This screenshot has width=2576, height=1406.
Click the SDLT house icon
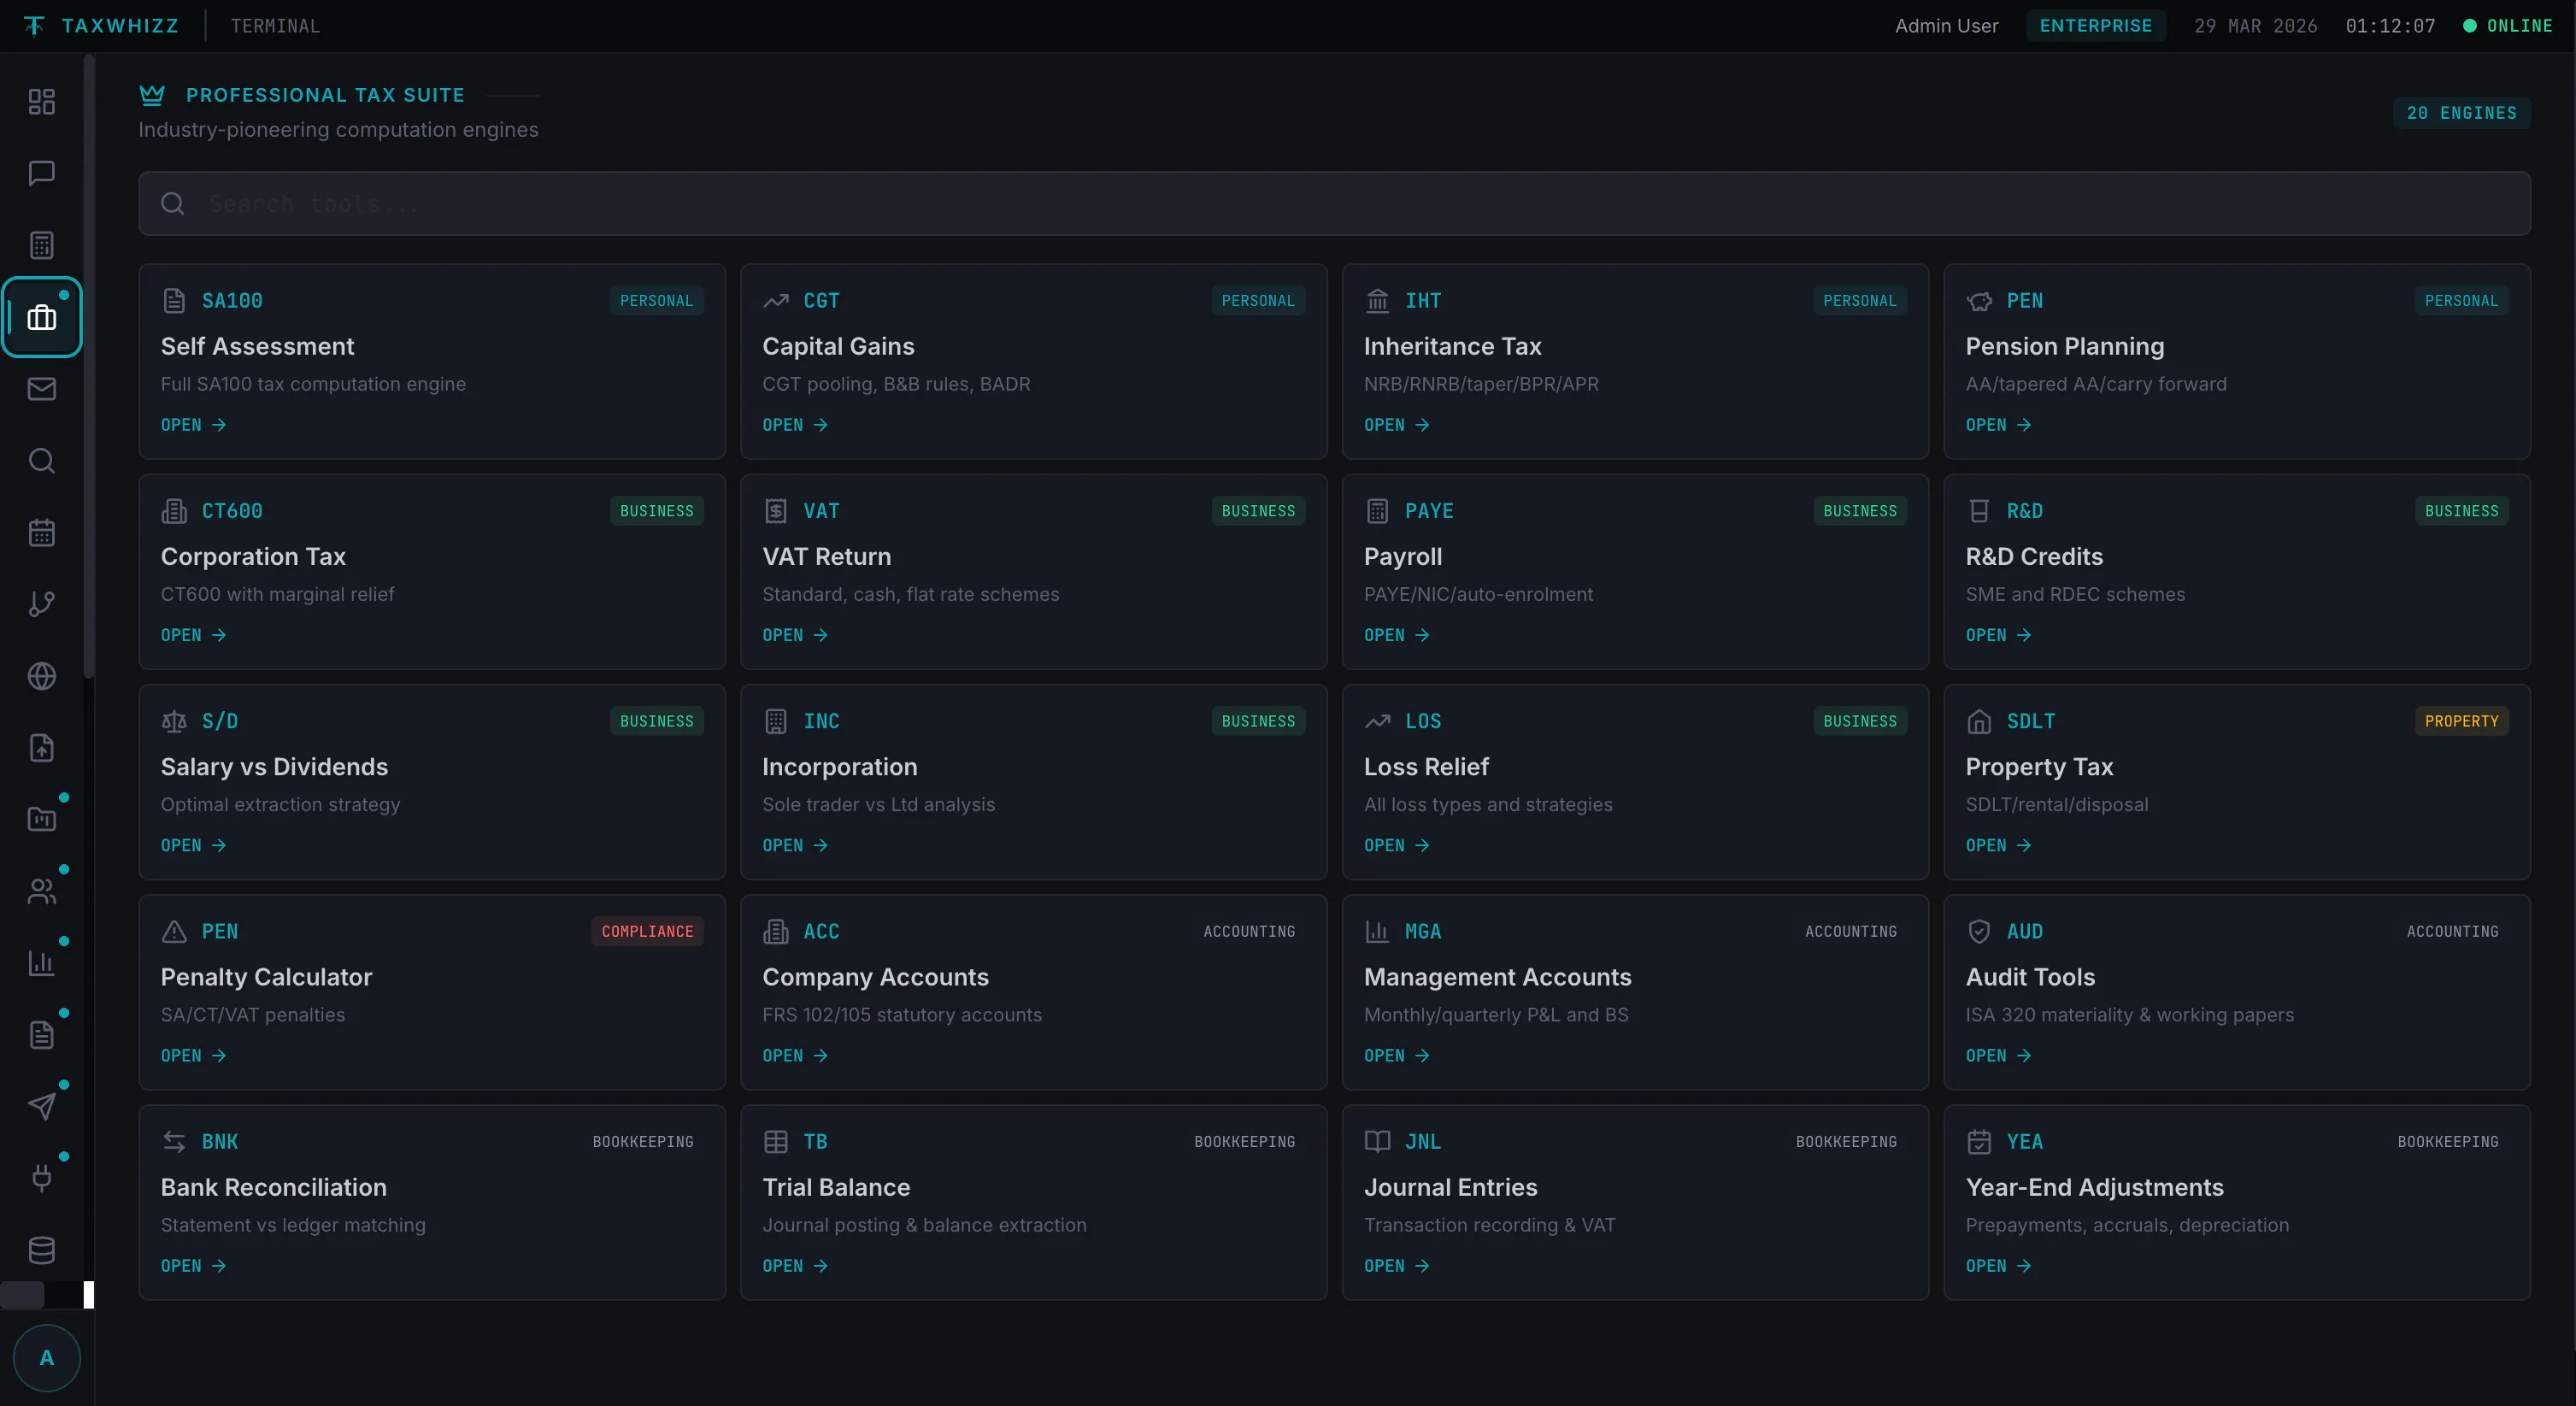pos(1979,721)
